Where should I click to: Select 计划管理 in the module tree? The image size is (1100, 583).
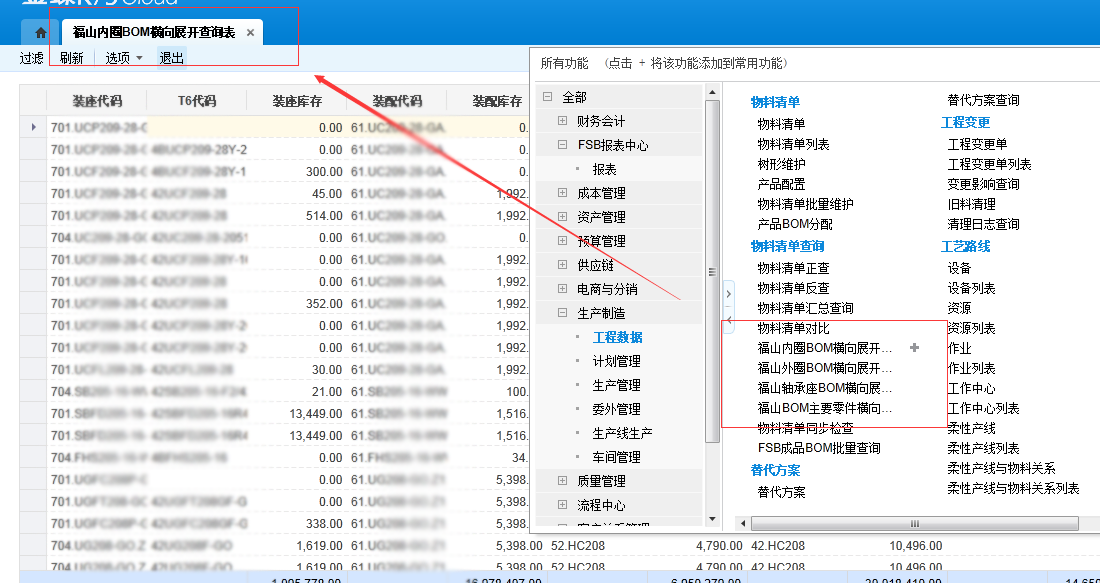click(x=616, y=361)
